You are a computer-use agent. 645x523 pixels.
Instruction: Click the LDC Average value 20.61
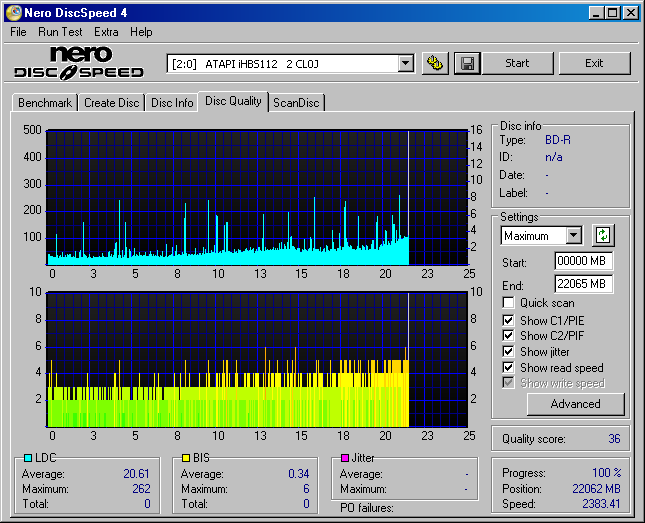point(136,474)
